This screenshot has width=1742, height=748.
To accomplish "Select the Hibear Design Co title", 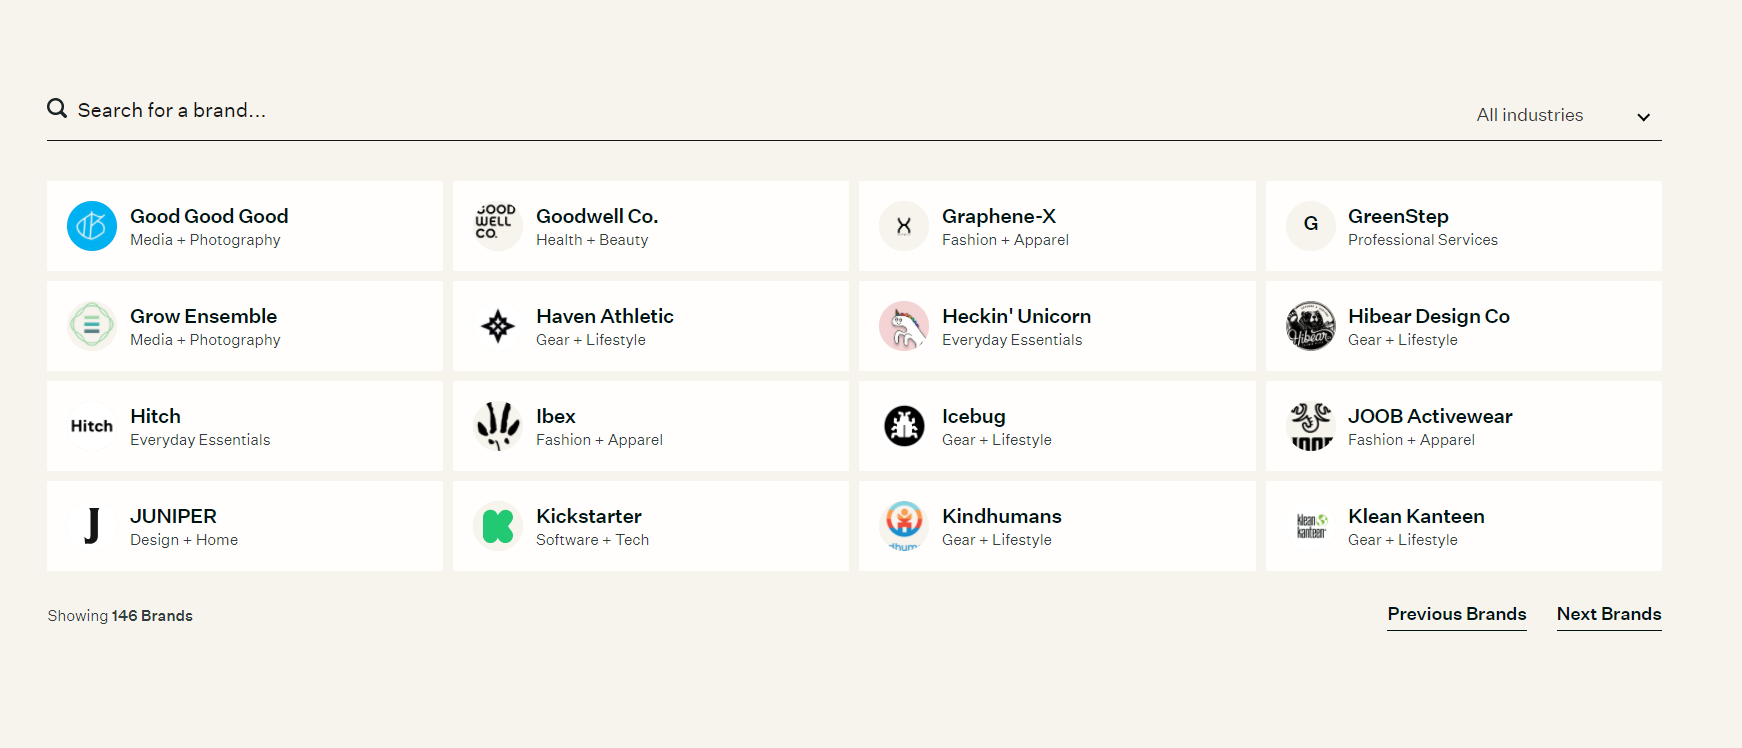I will point(1429,316).
